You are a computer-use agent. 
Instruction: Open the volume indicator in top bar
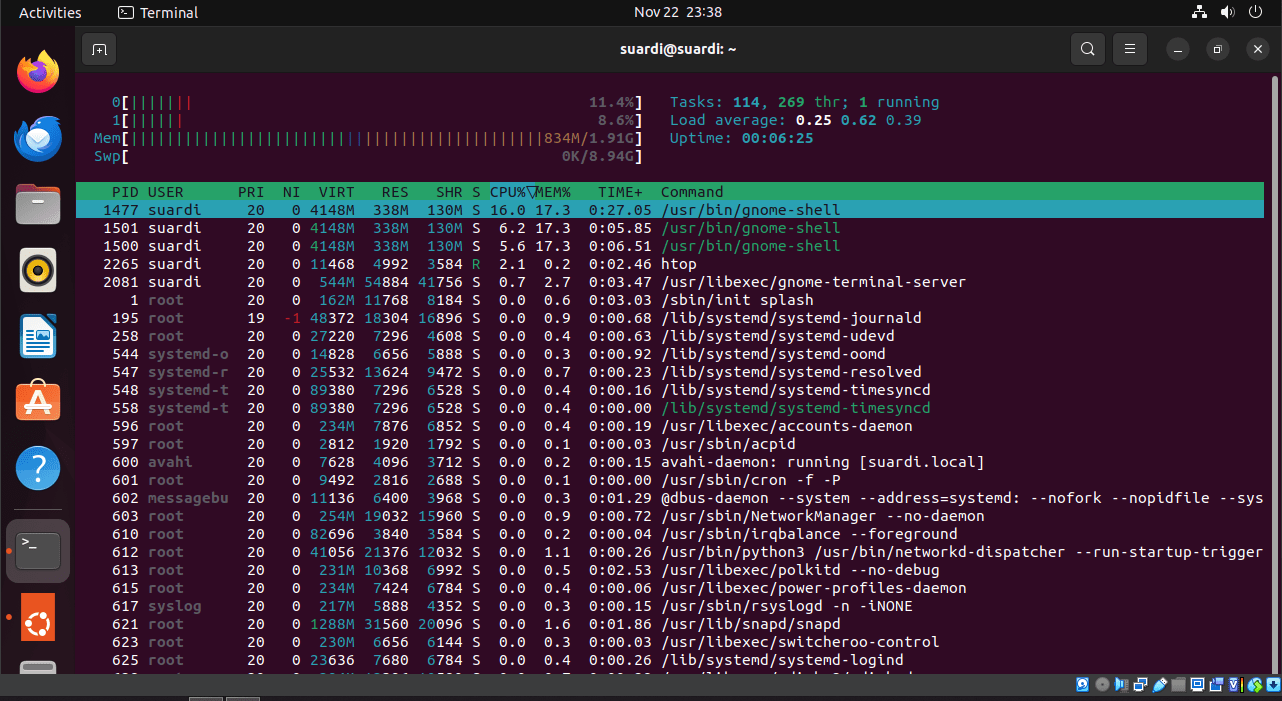1228,13
